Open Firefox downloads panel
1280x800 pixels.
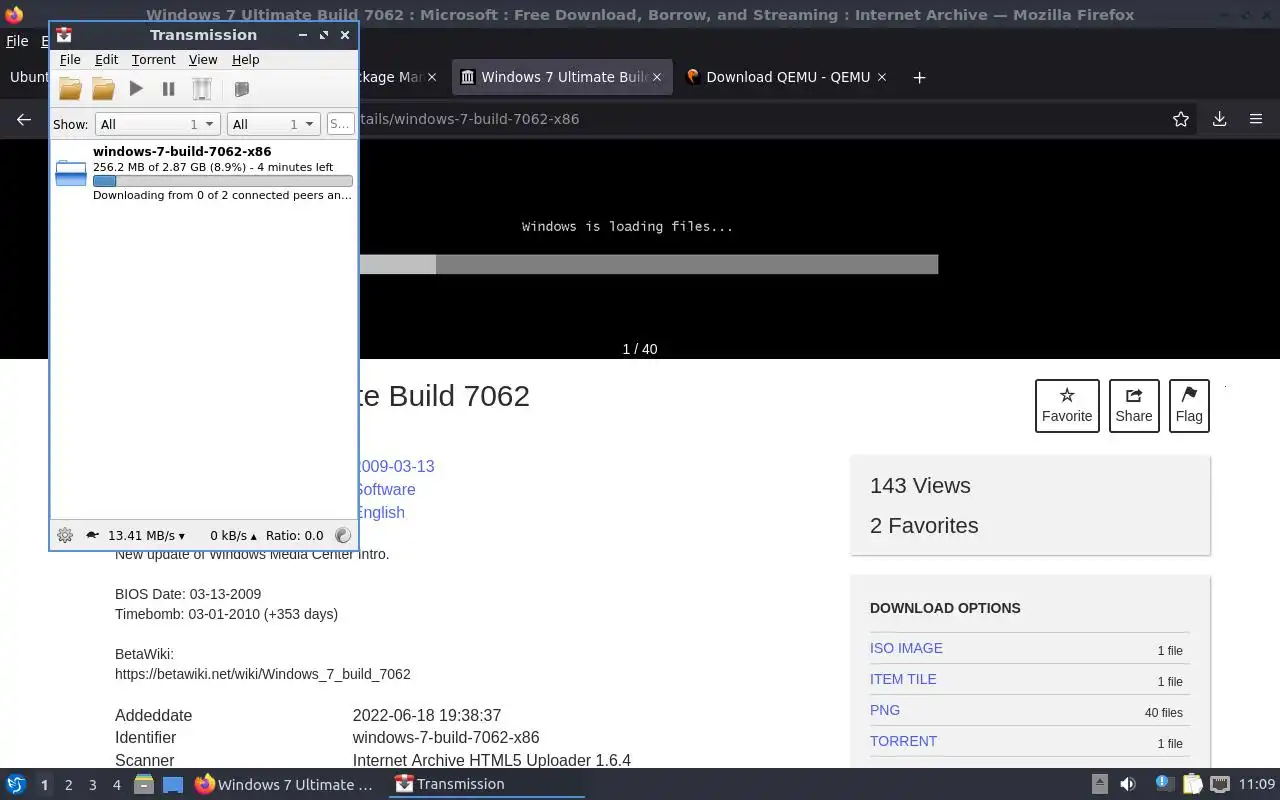click(x=1219, y=119)
